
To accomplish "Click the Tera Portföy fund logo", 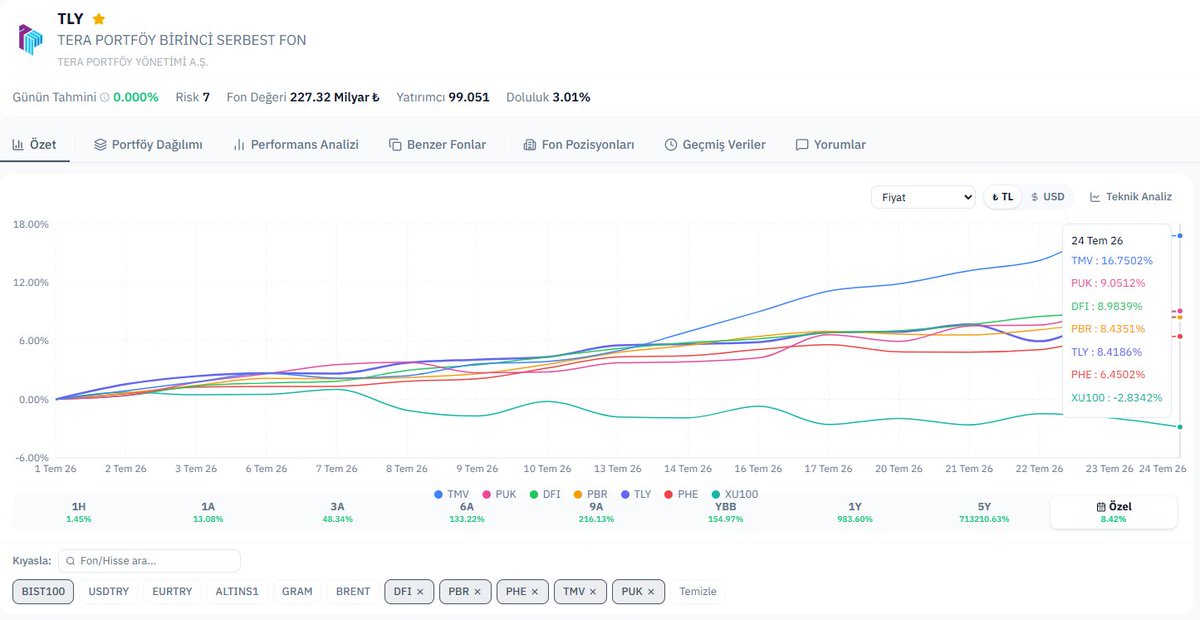I will (31, 39).
